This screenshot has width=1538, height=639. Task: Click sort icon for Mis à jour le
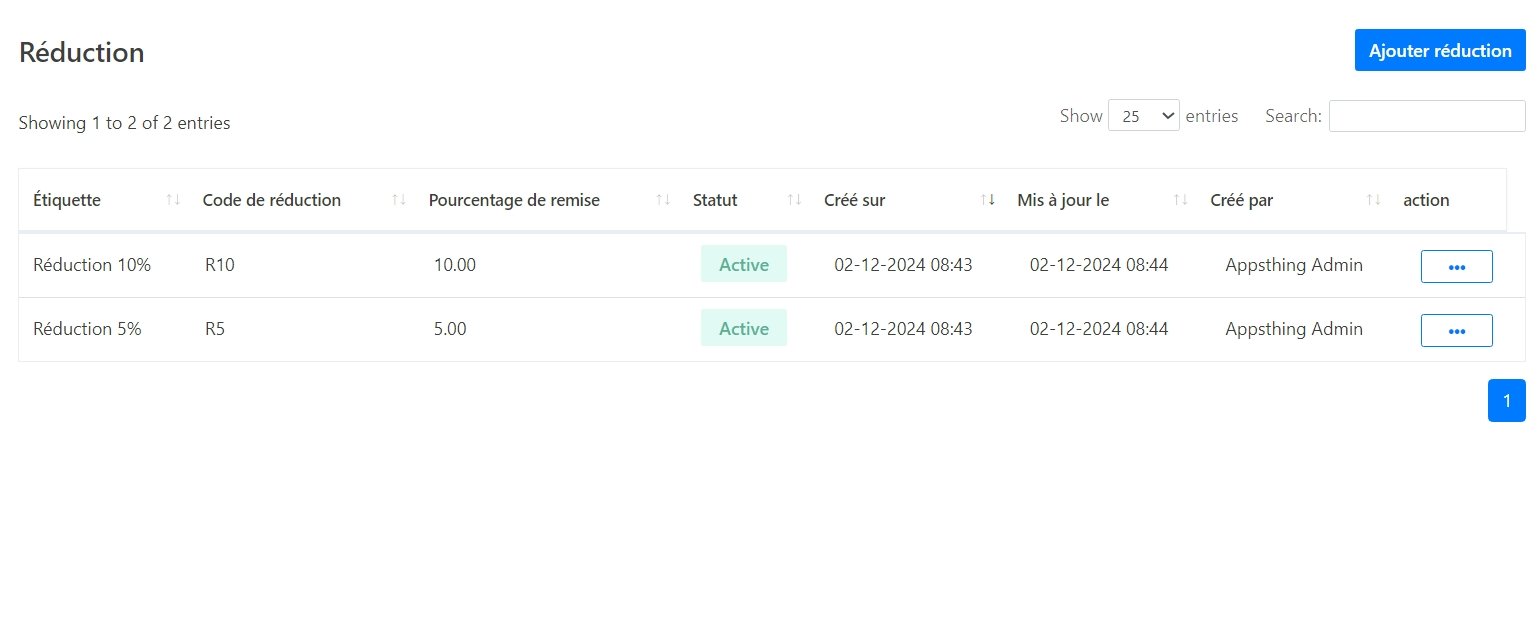pyautogui.click(x=1181, y=200)
